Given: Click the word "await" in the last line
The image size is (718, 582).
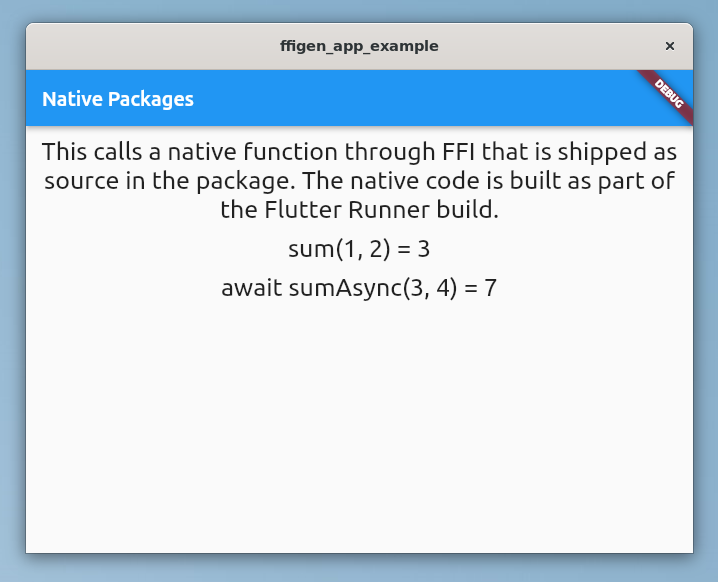Looking at the screenshot, I should tap(251, 289).
